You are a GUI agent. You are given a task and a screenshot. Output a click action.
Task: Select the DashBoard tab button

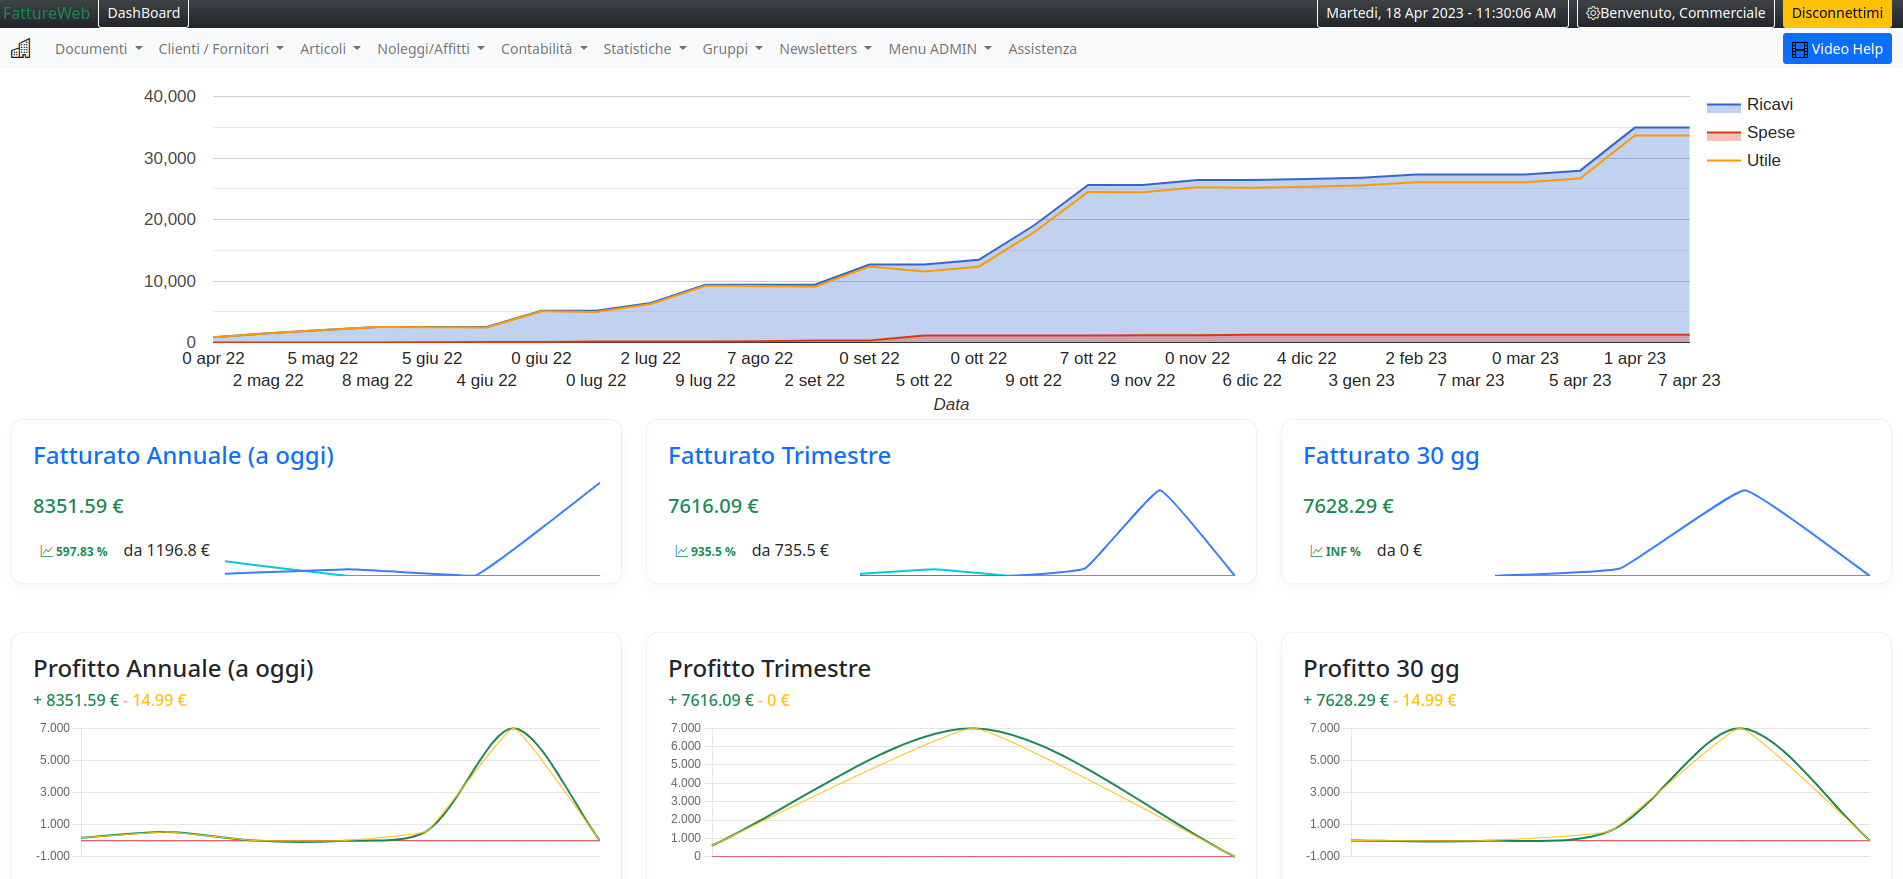point(144,13)
